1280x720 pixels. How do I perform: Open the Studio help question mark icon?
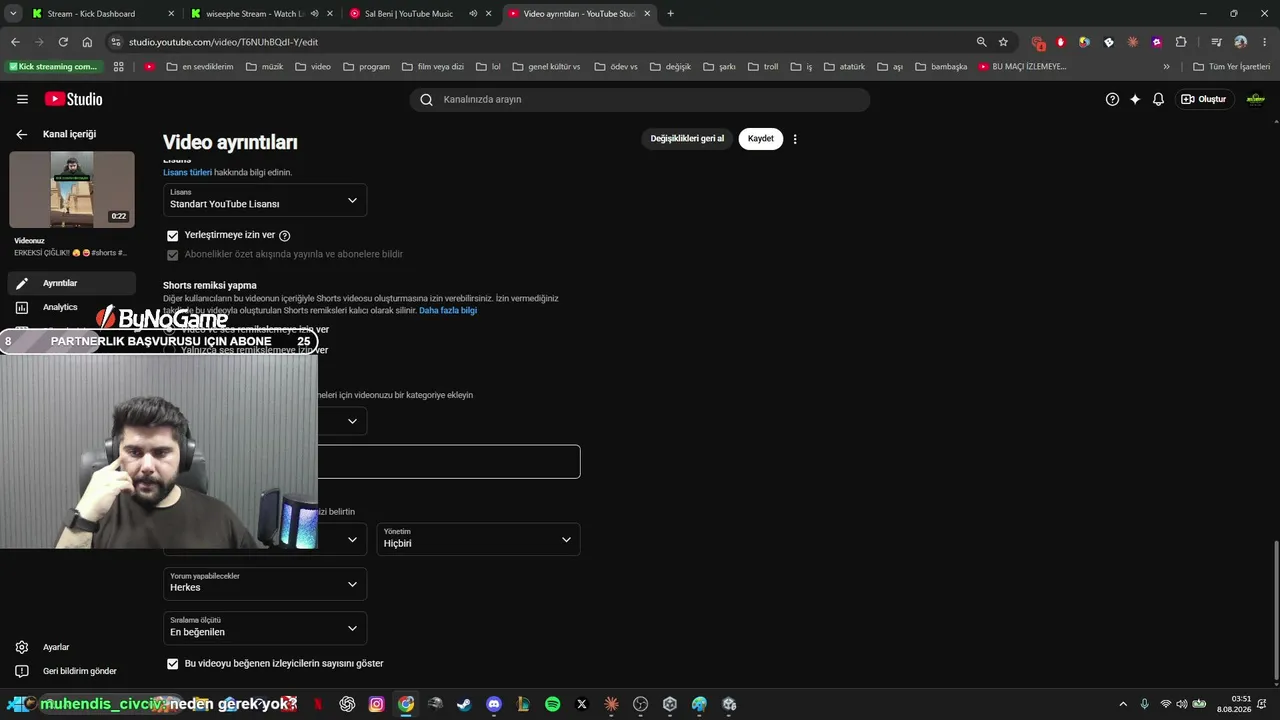(x=1112, y=99)
